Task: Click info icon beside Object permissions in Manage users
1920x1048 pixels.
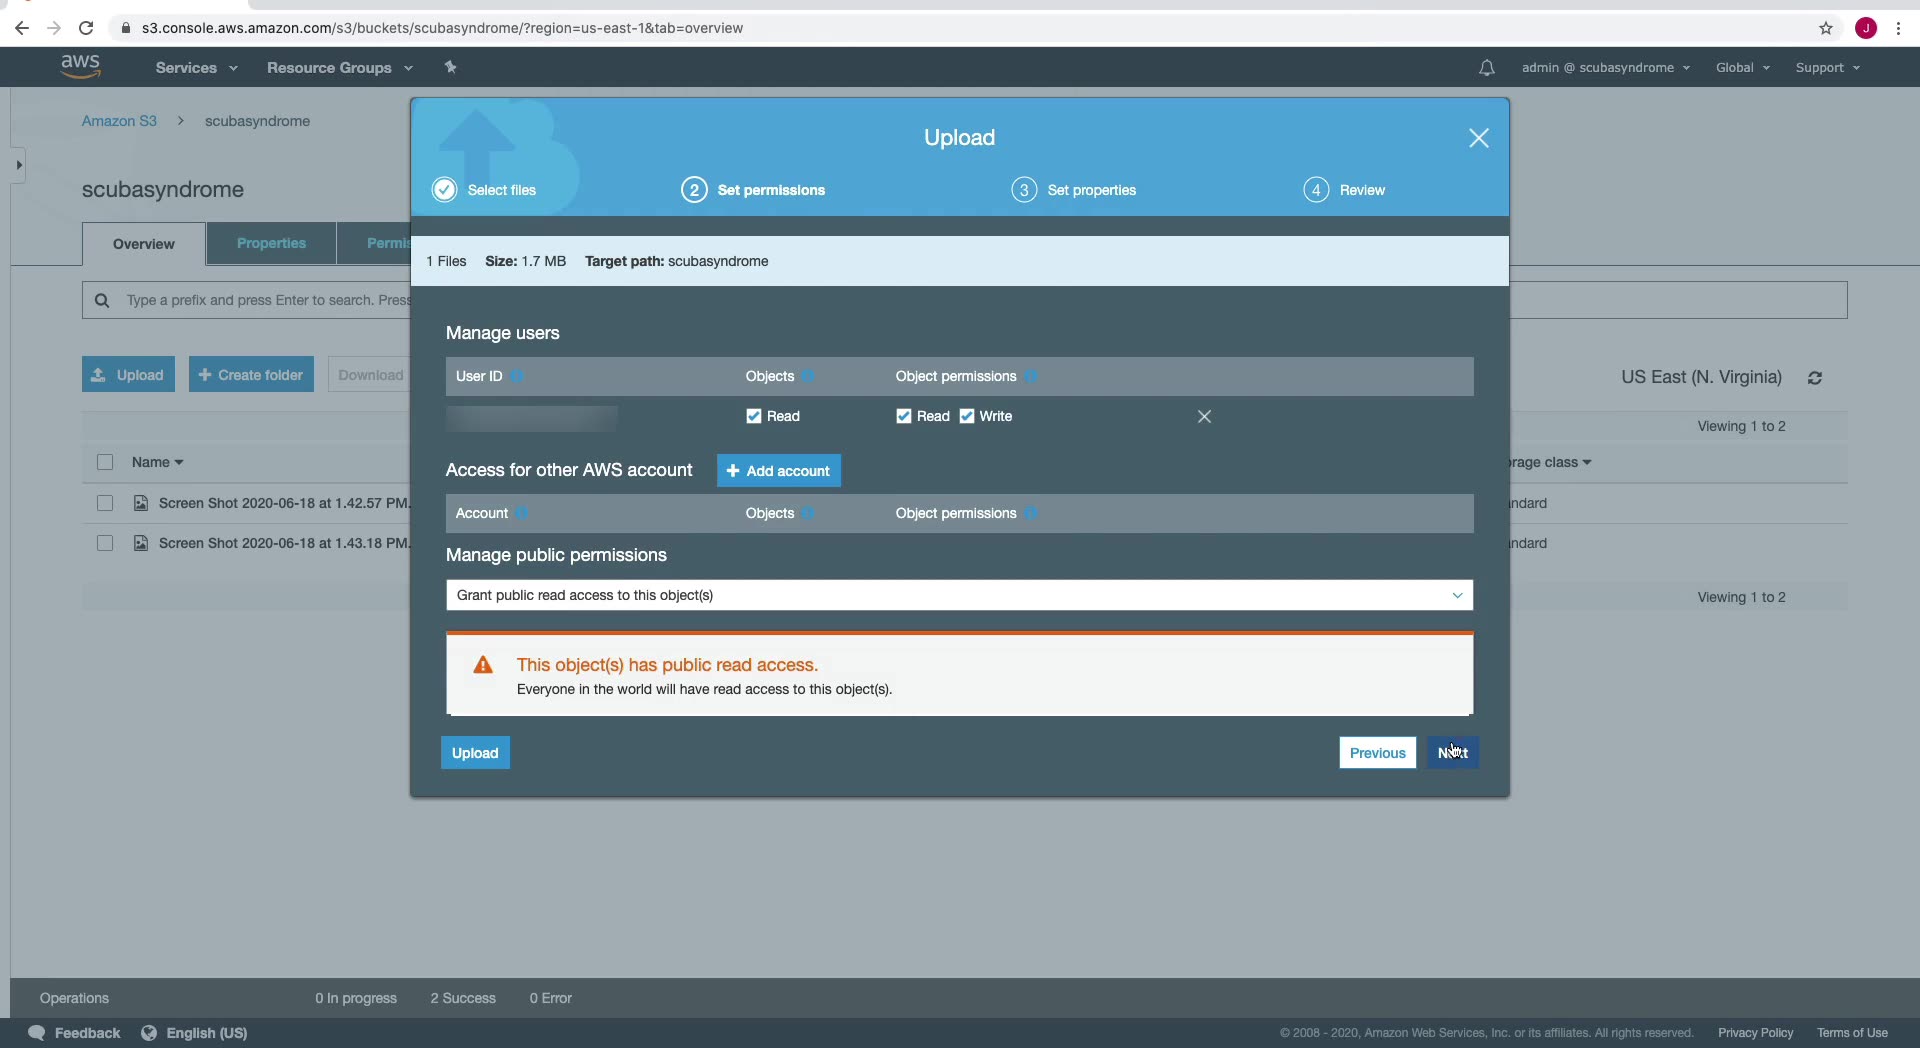Action: pyautogui.click(x=1031, y=376)
